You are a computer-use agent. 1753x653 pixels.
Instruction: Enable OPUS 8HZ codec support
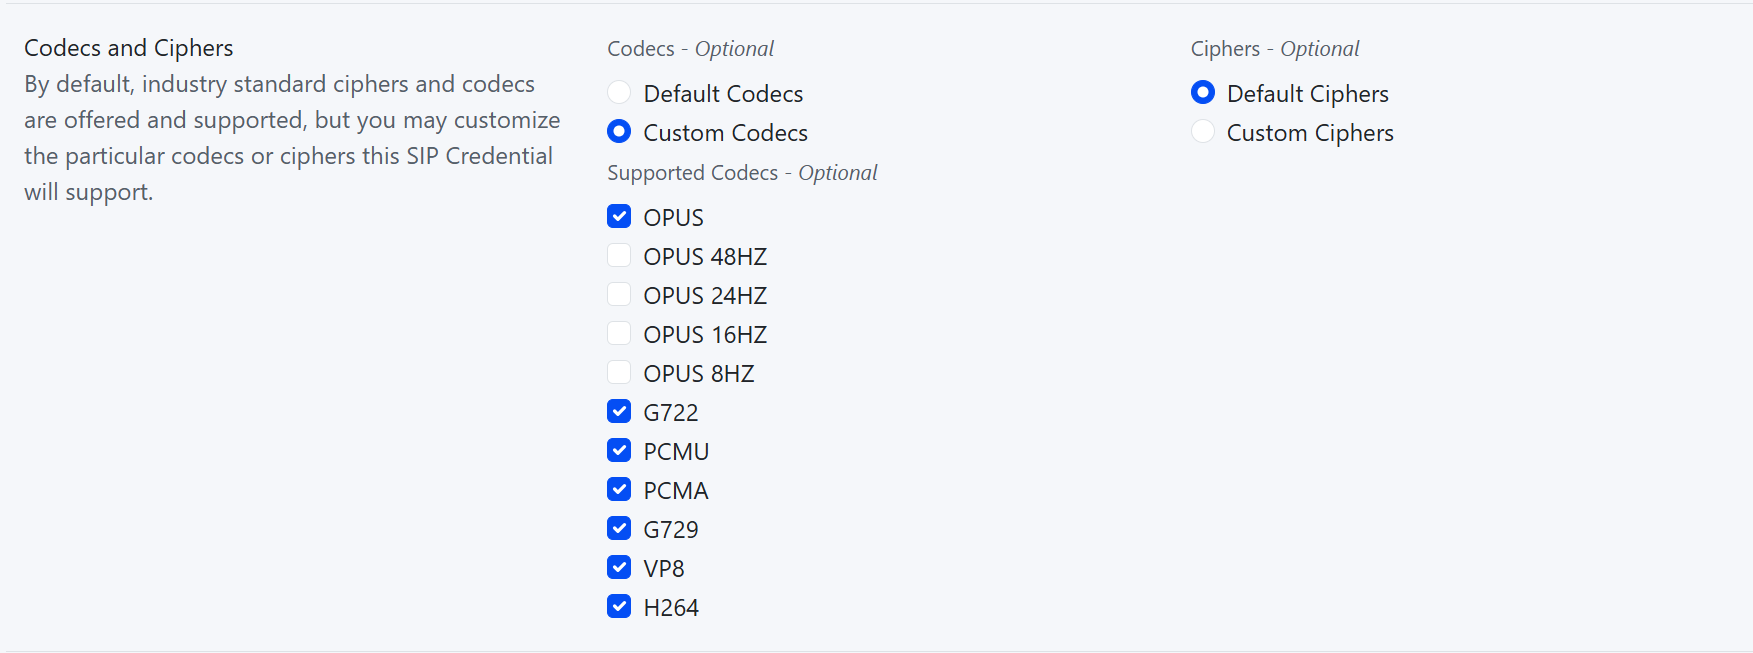pos(619,373)
